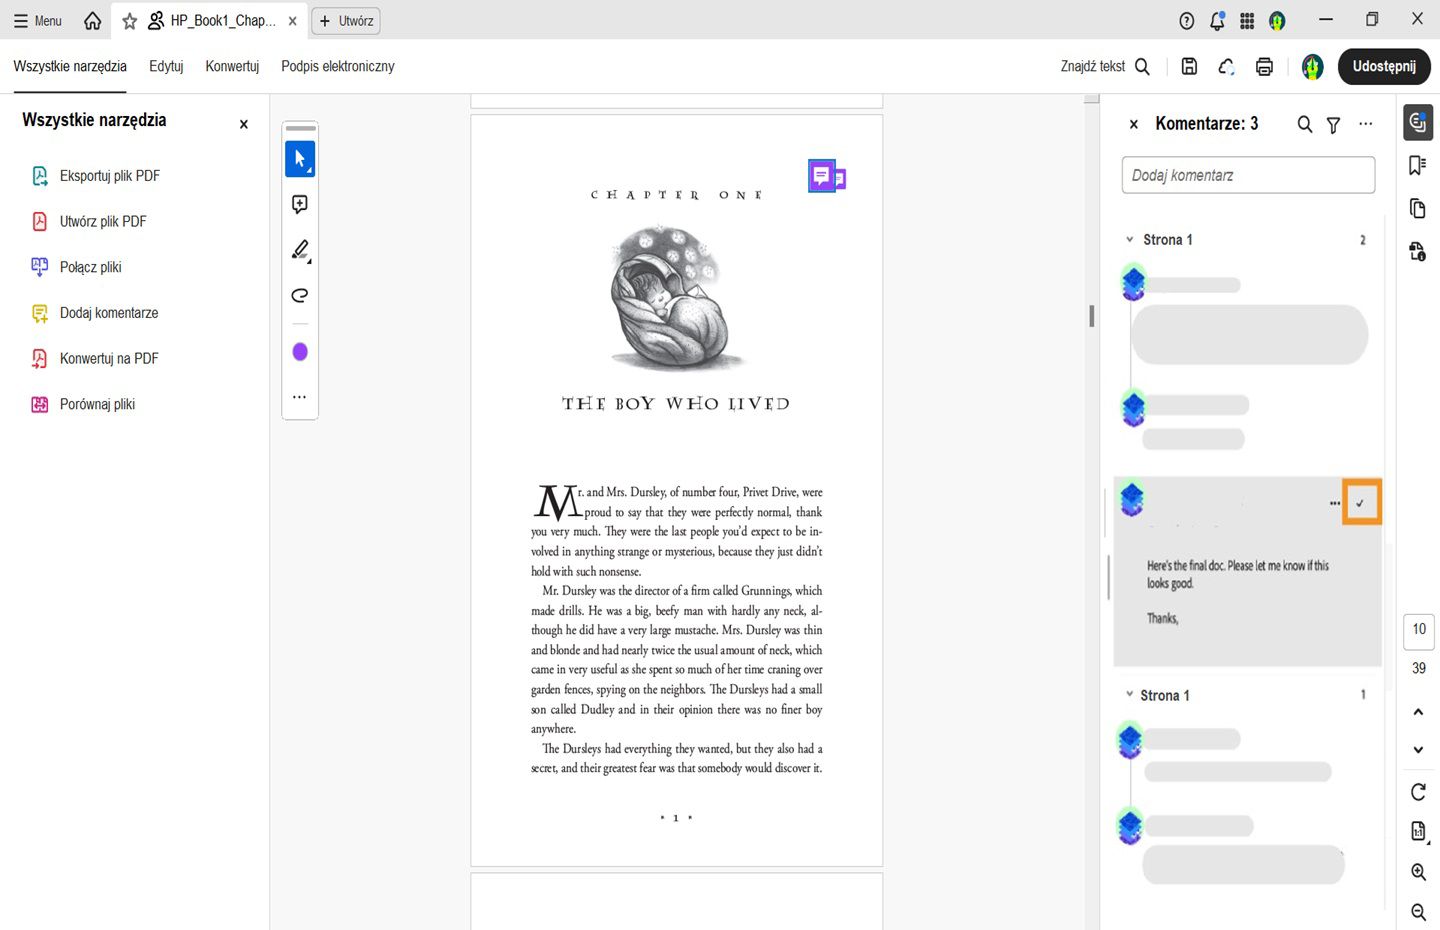Go to next page with down arrow
This screenshot has width=1440, height=930.
click(x=1418, y=750)
